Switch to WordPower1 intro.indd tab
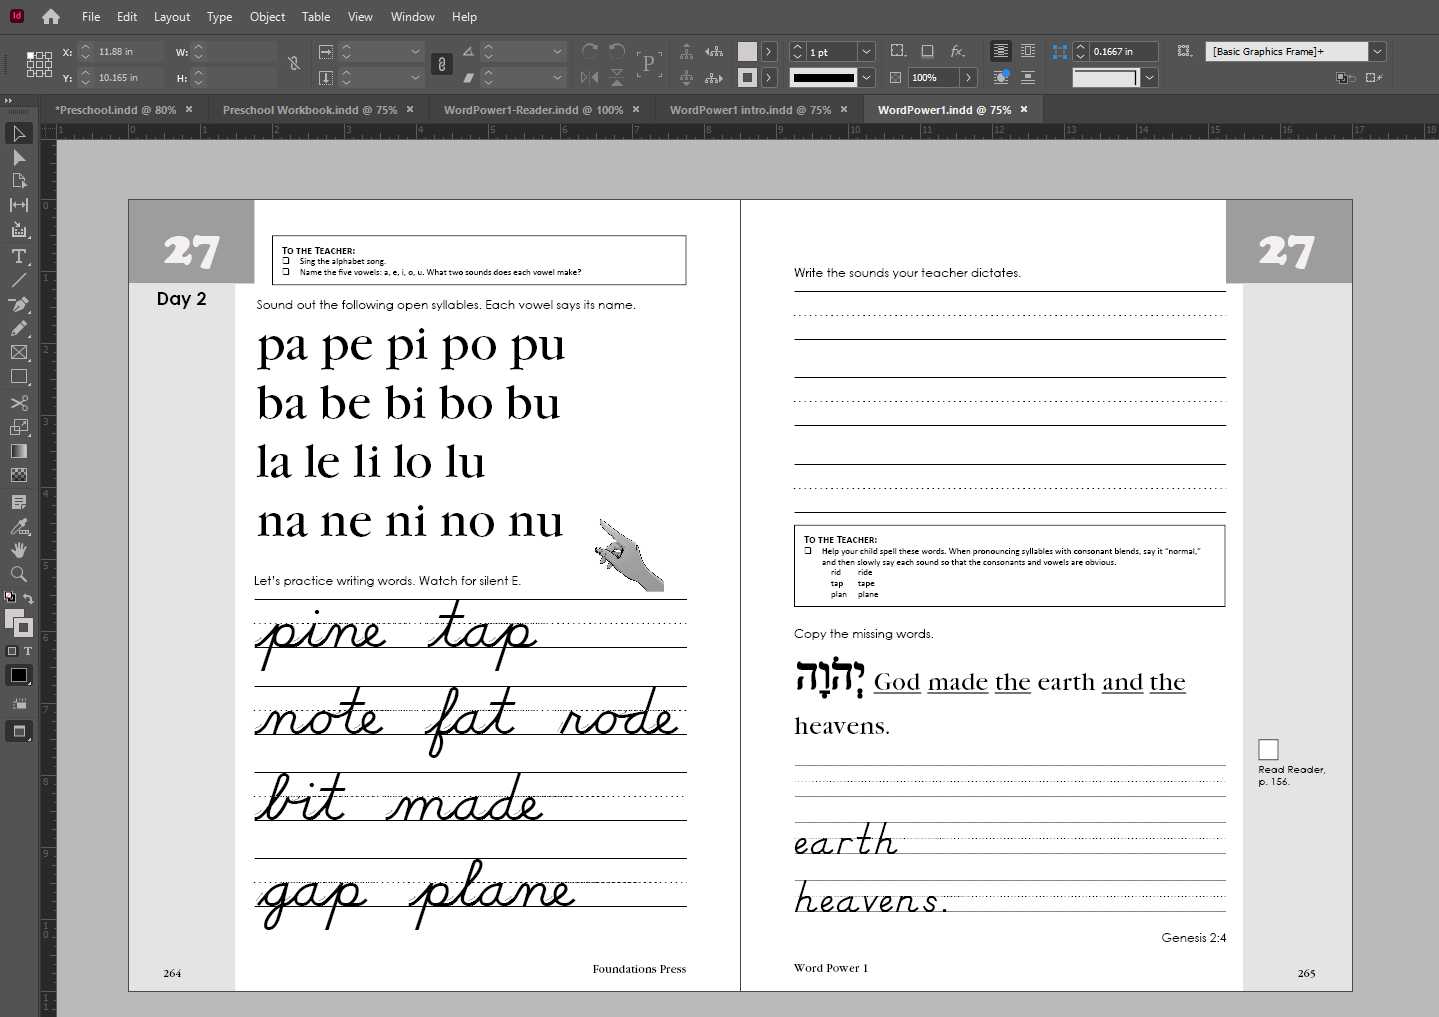The width and height of the screenshot is (1439, 1017). (x=750, y=110)
